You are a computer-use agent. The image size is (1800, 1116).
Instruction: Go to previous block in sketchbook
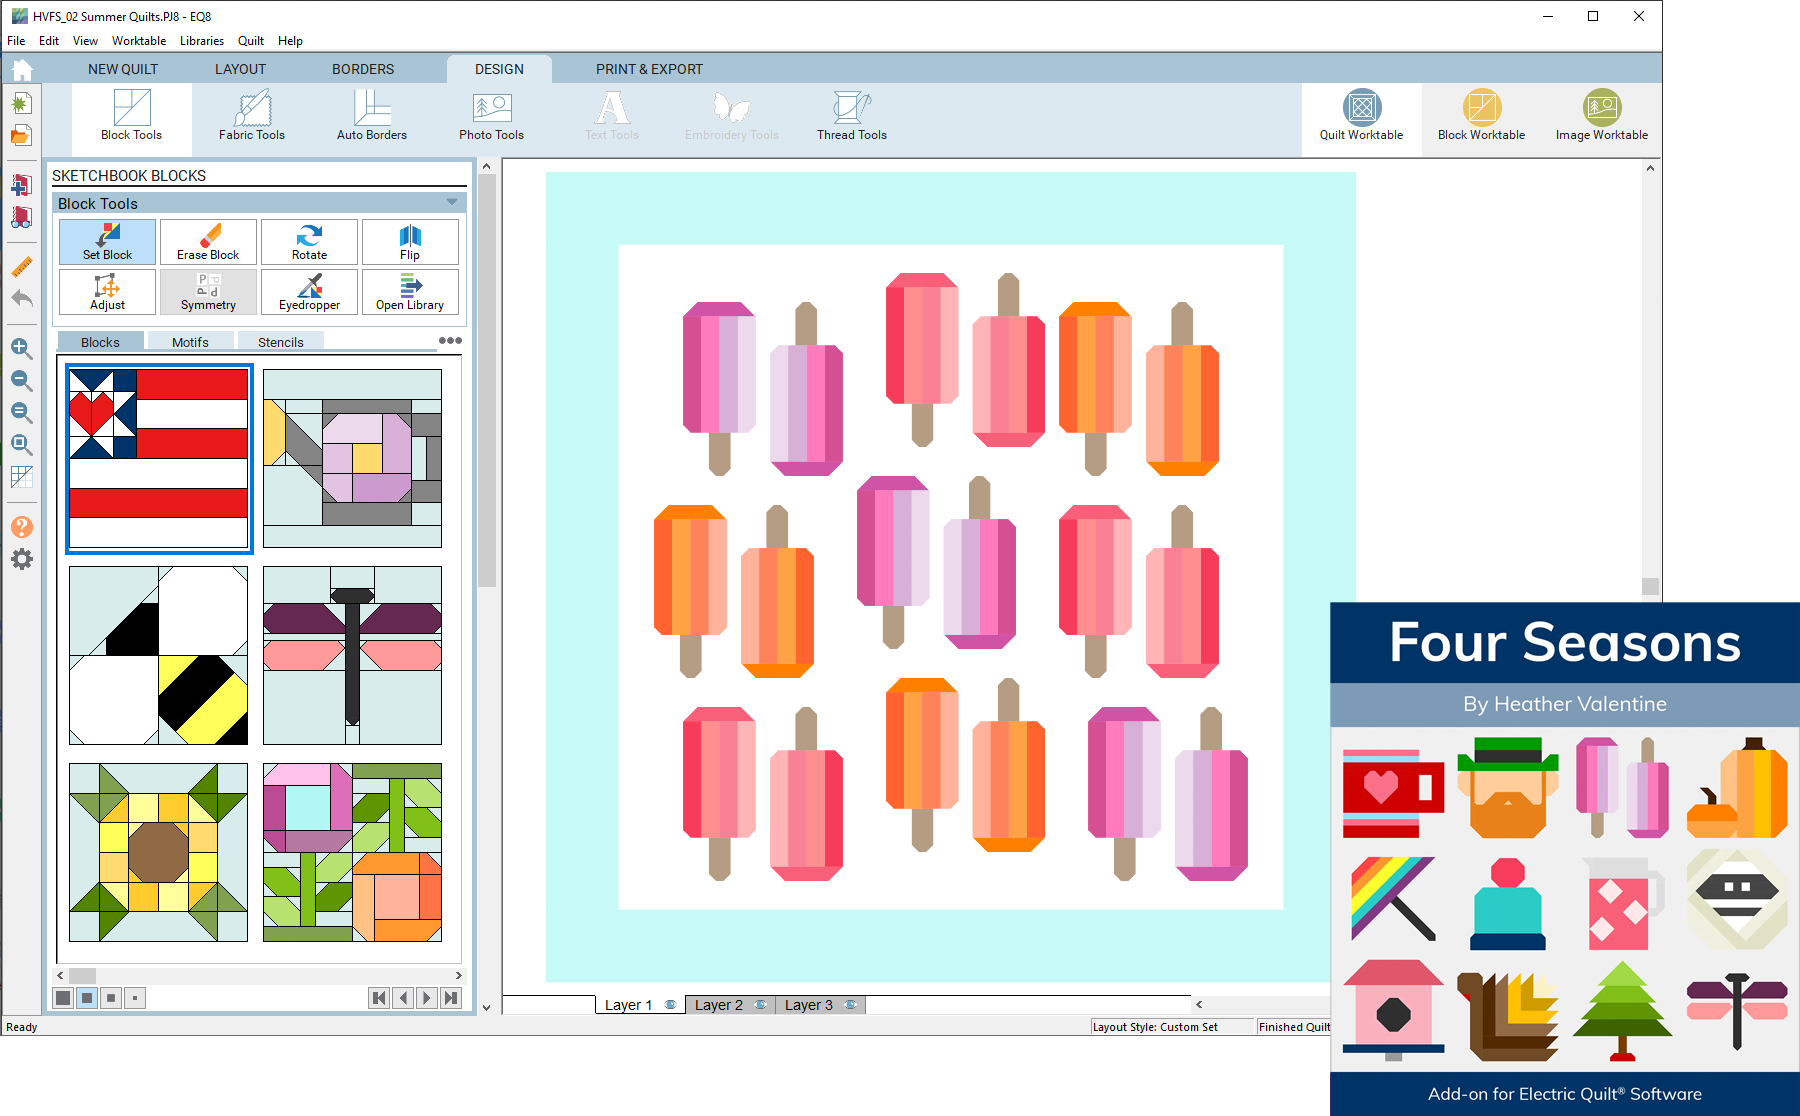click(x=403, y=997)
